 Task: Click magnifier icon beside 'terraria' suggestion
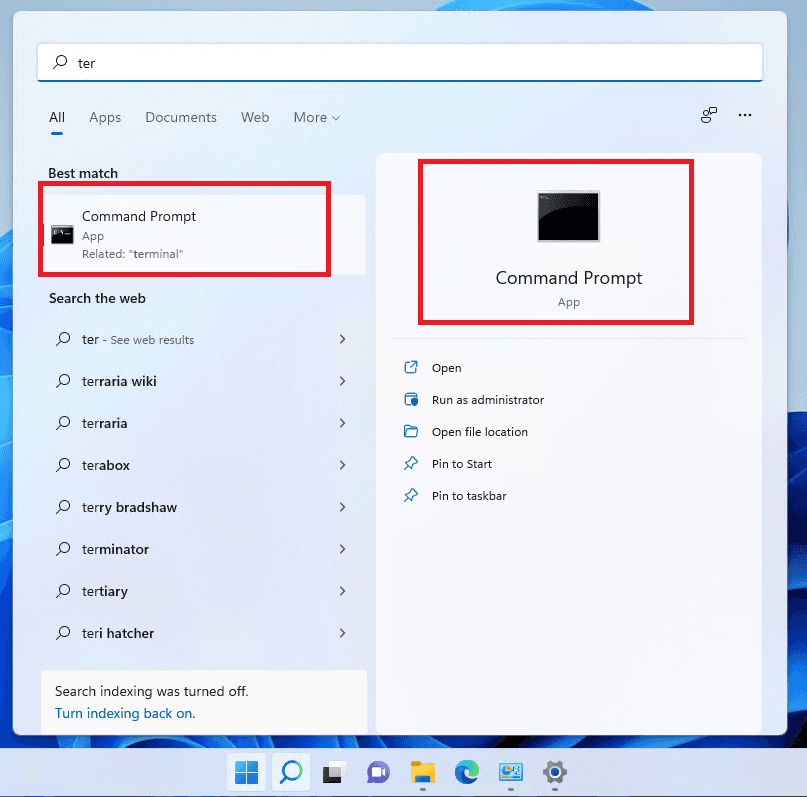click(x=63, y=423)
